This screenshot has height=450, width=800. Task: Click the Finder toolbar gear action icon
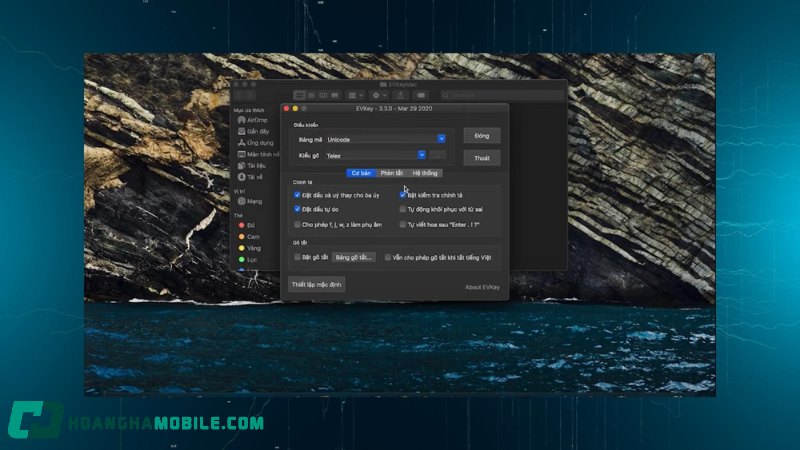coord(378,94)
